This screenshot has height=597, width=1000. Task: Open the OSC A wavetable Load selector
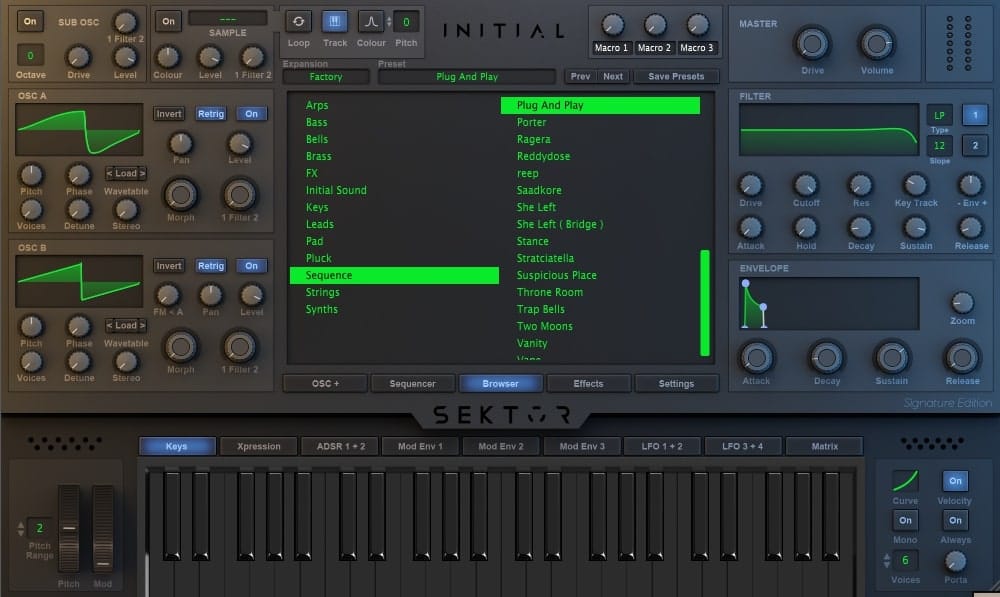(x=126, y=173)
